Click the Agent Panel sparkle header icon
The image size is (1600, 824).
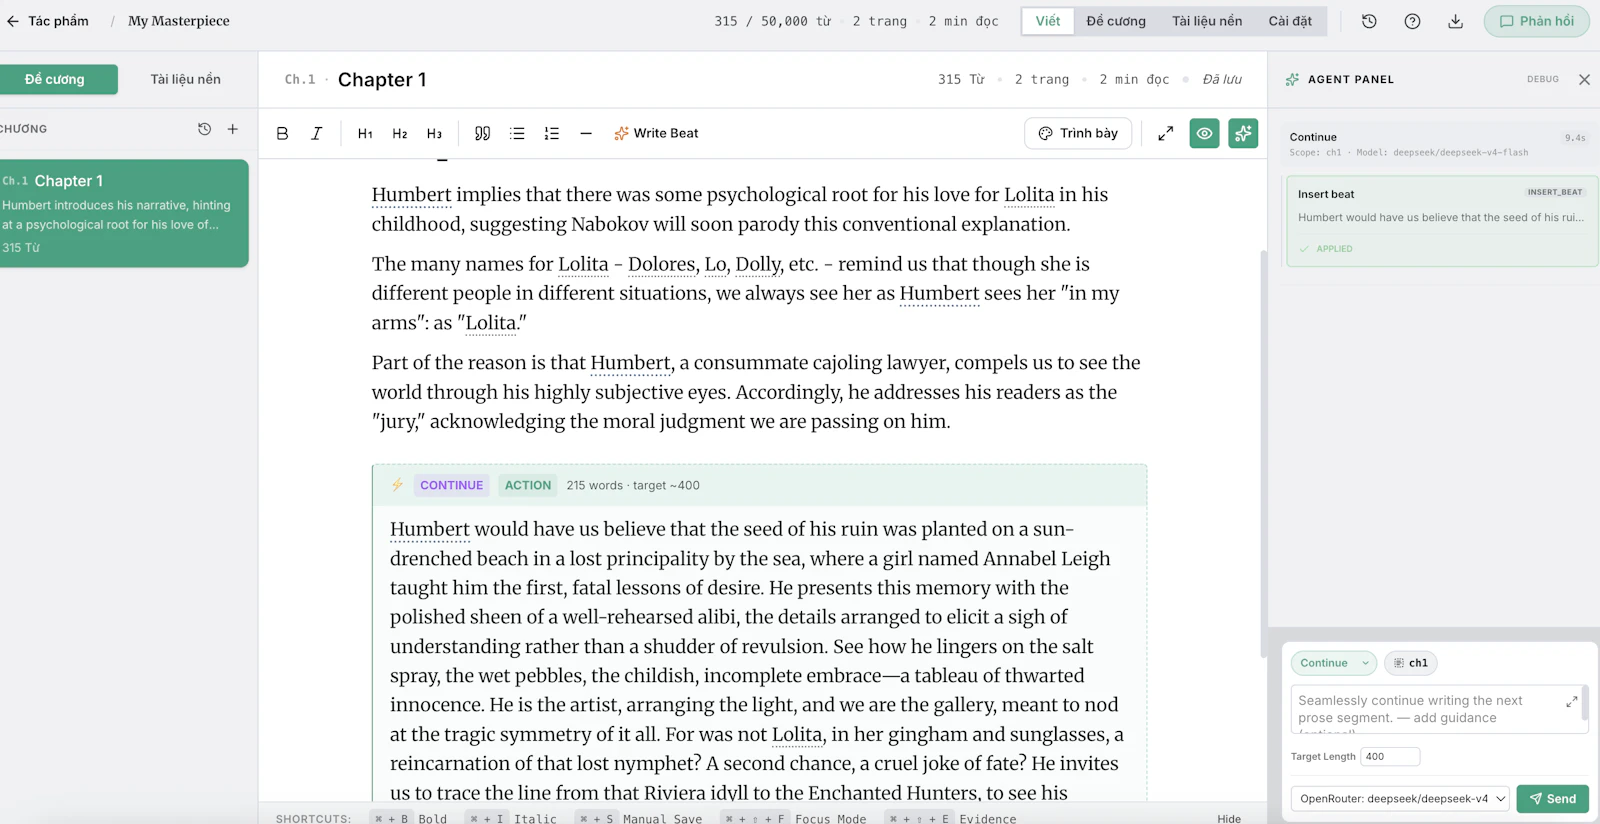[x=1292, y=79]
